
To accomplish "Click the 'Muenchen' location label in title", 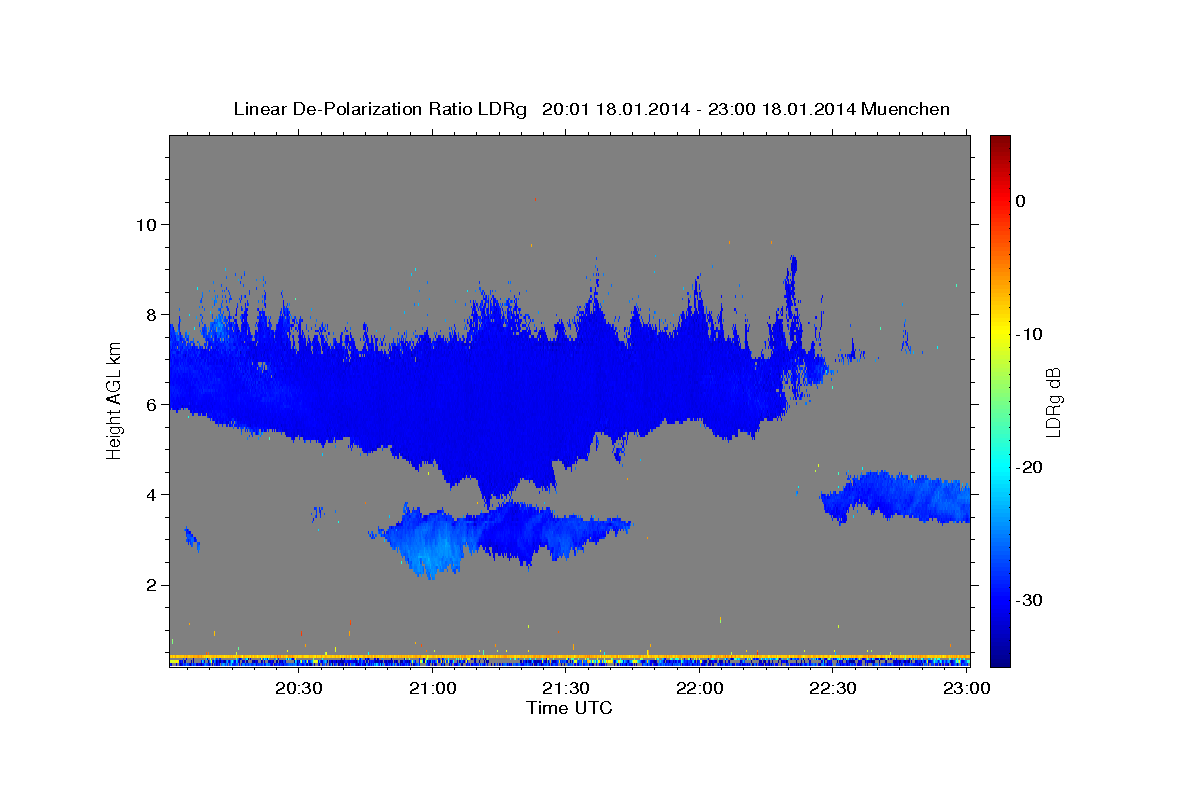I will click(905, 109).
